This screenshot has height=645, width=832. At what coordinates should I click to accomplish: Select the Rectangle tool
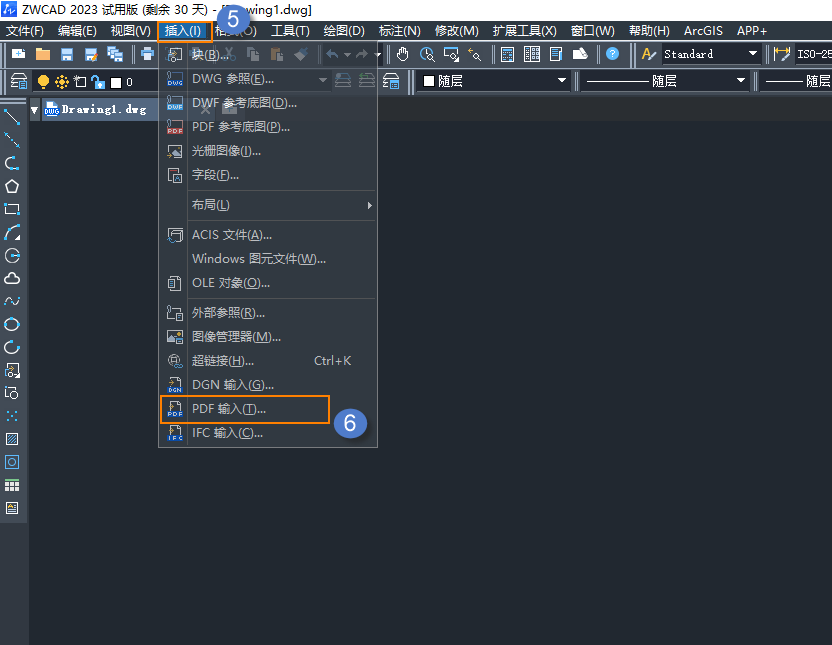[x=12, y=209]
